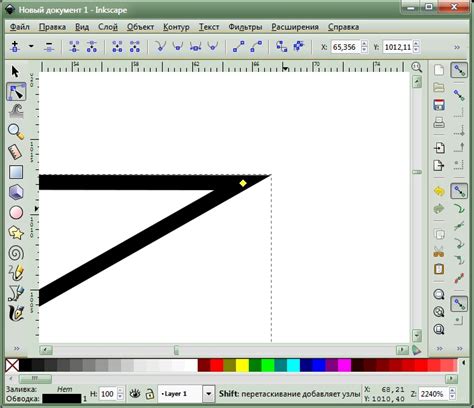
Task: Open the Layer 1 dropdown arrow
Action: 208,394
